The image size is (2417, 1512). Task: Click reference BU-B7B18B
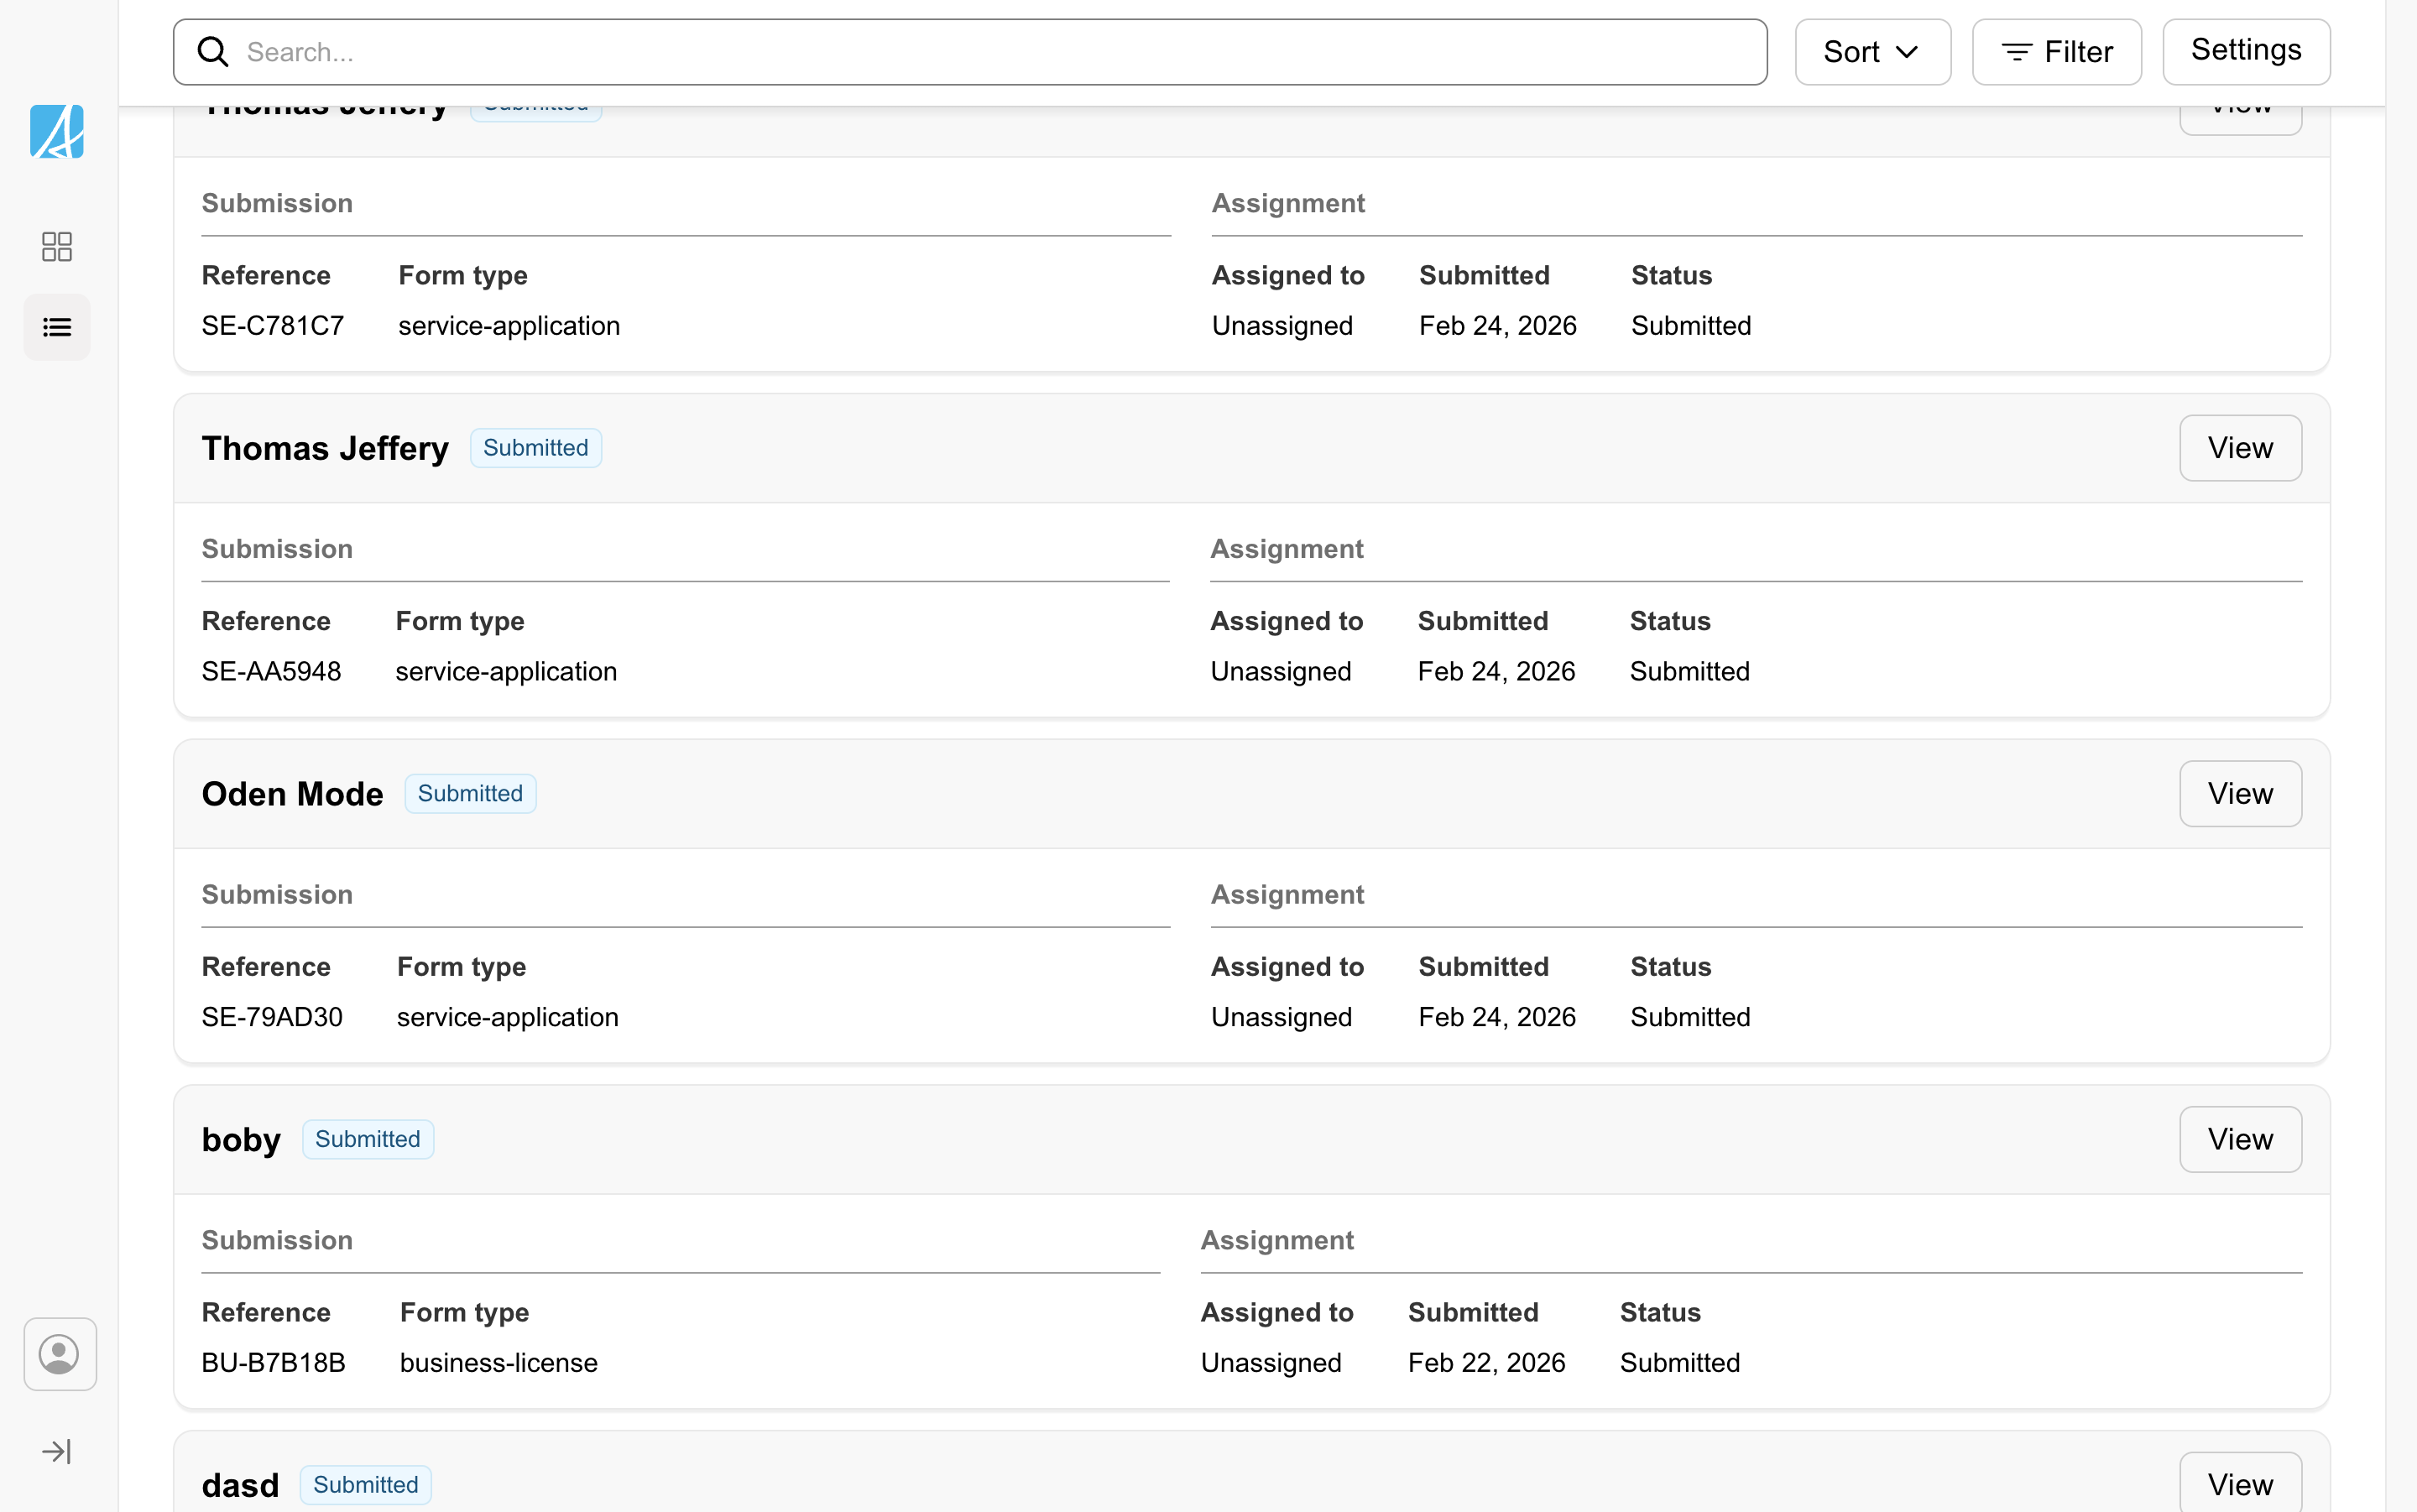(274, 1363)
